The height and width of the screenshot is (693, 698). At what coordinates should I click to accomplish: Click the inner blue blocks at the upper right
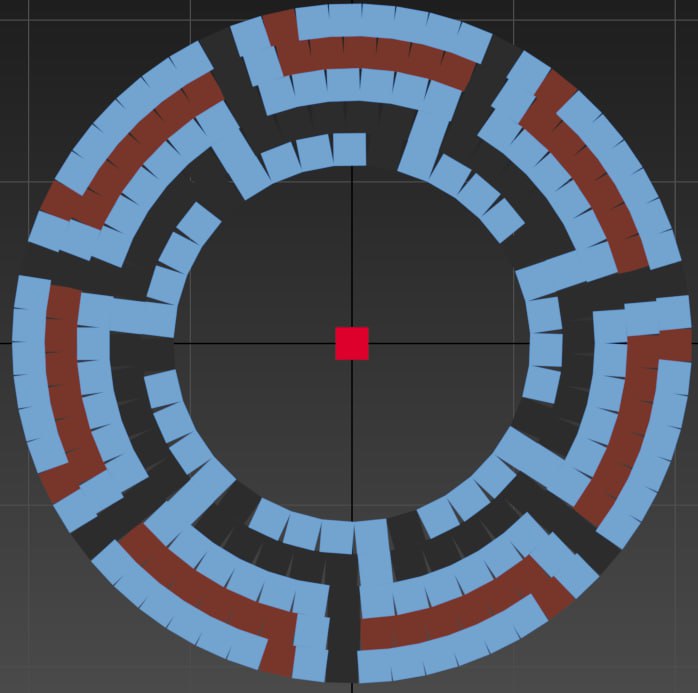(x=477, y=194)
